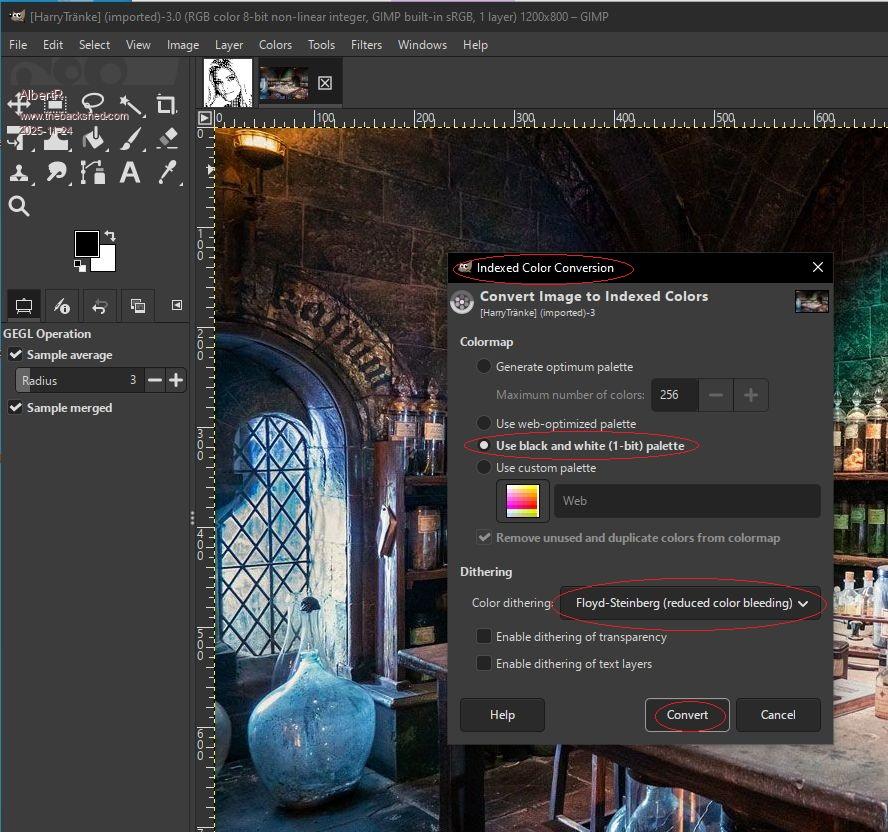Choose Generate optimum palette option

484,367
